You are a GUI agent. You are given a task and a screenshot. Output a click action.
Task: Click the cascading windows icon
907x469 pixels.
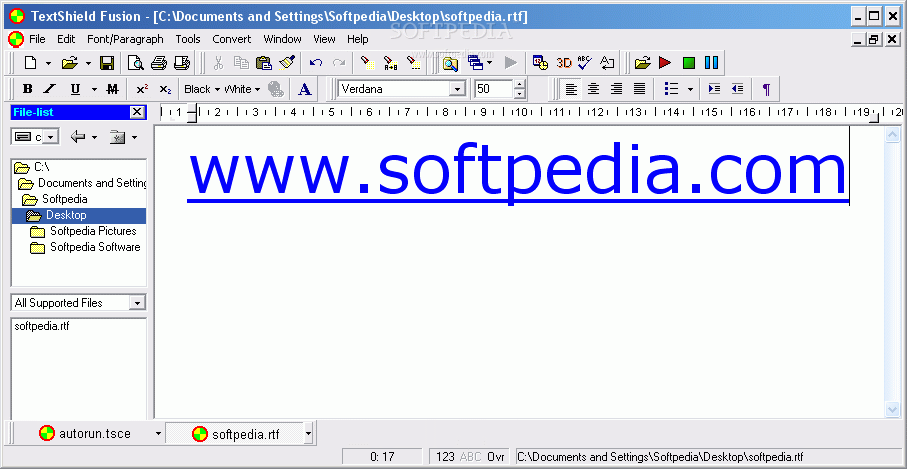tap(475, 62)
